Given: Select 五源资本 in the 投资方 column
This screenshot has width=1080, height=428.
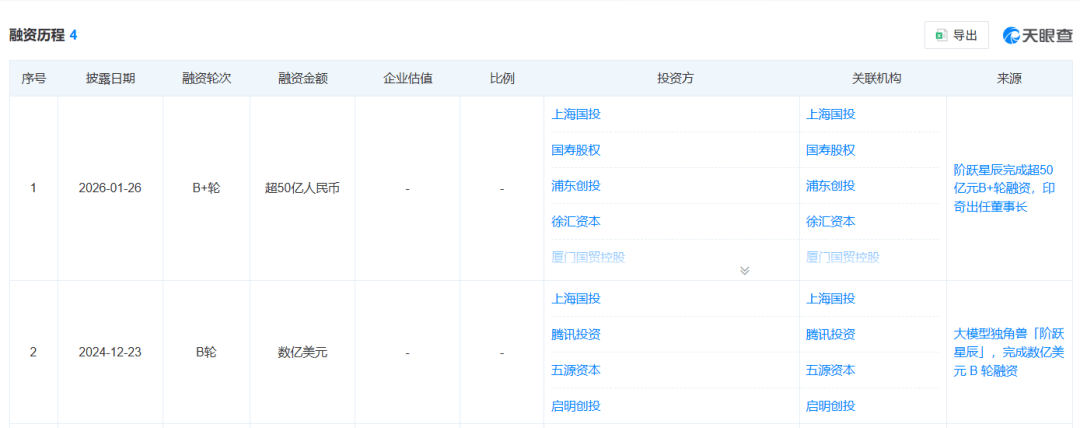Looking at the screenshot, I should [576, 370].
